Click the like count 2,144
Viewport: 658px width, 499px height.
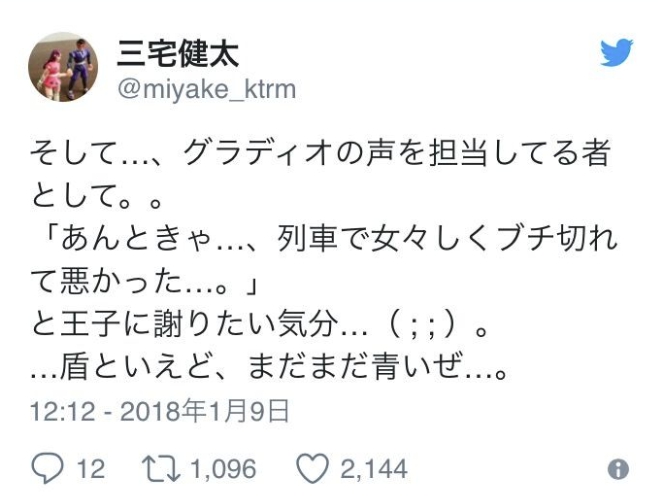click(372, 468)
